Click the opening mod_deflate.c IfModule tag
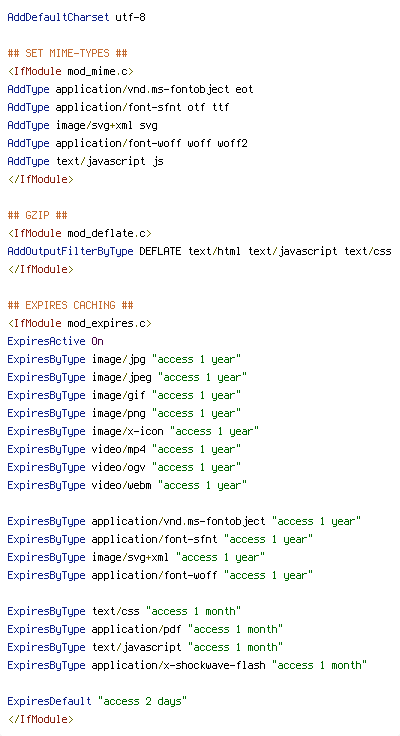 point(80,233)
